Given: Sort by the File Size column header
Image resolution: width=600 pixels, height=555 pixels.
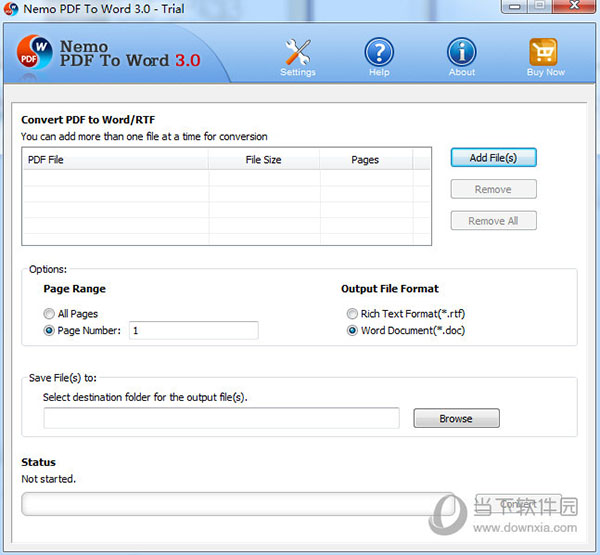Looking at the screenshot, I should click(264, 160).
